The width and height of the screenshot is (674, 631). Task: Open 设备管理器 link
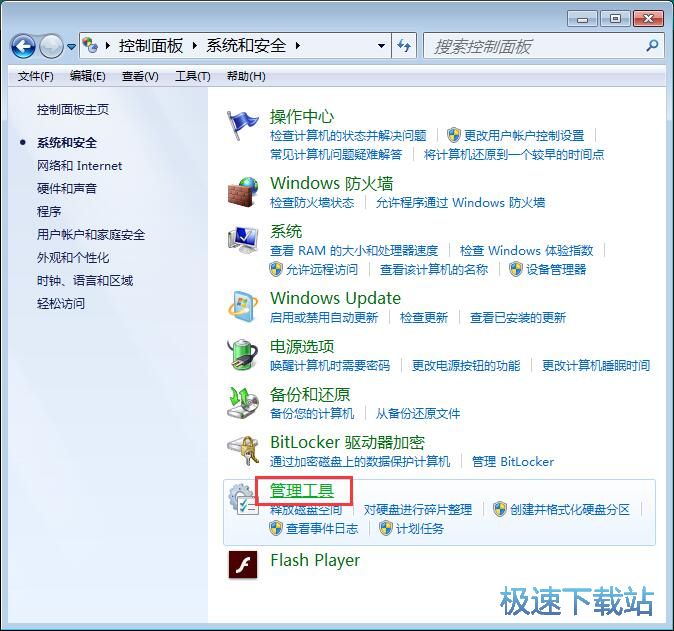coord(556,270)
